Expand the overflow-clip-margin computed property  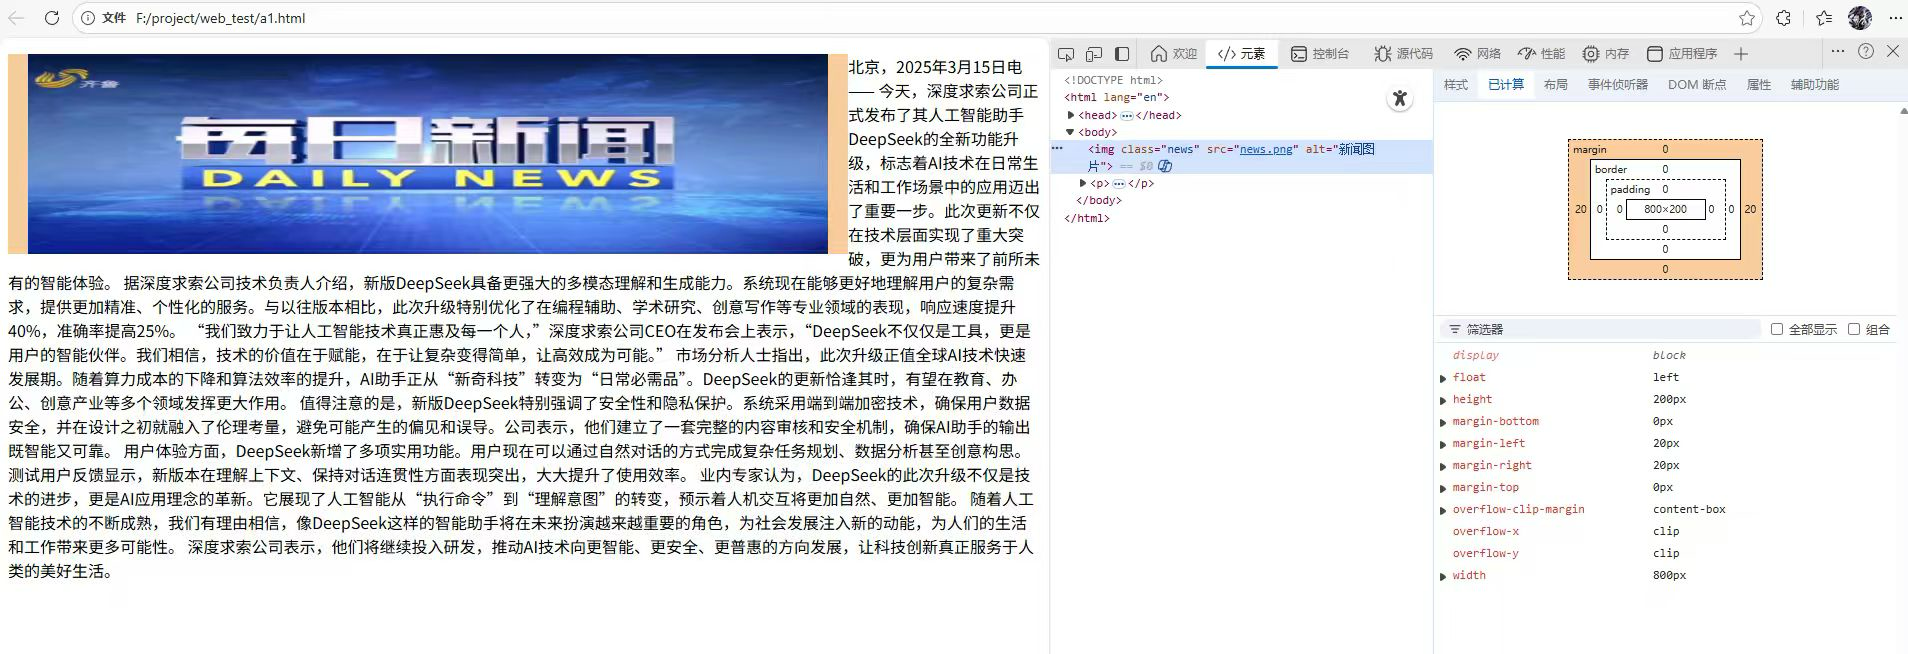(x=1443, y=510)
